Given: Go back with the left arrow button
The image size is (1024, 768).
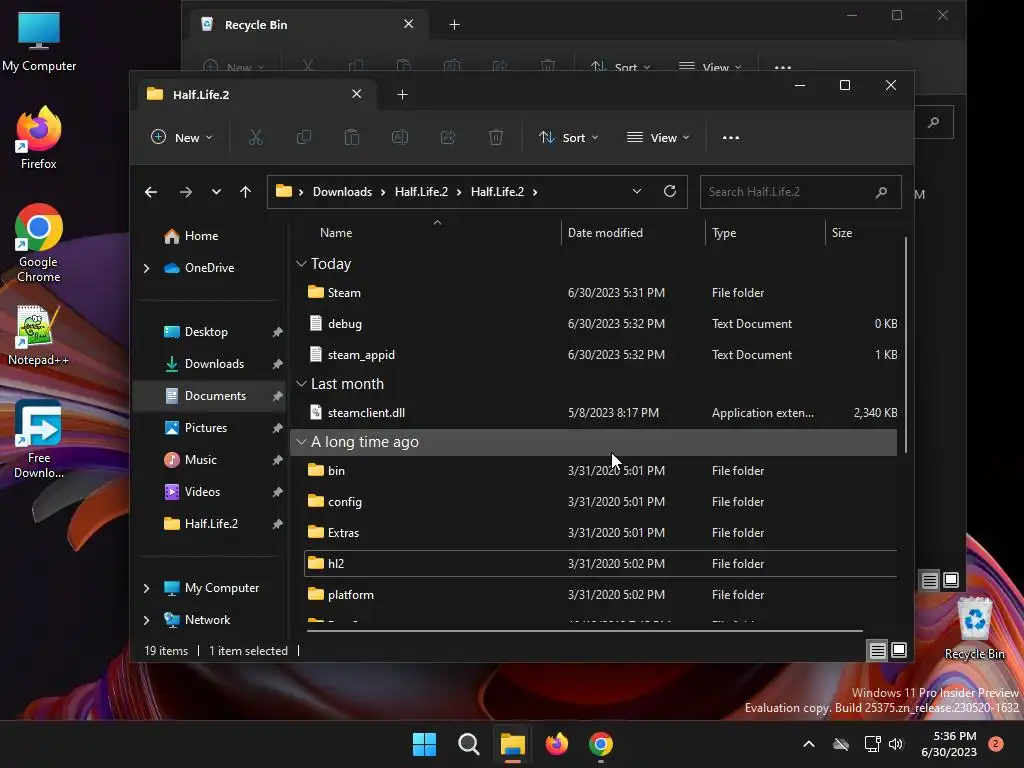Looking at the screenshot, I should [151, 192].
